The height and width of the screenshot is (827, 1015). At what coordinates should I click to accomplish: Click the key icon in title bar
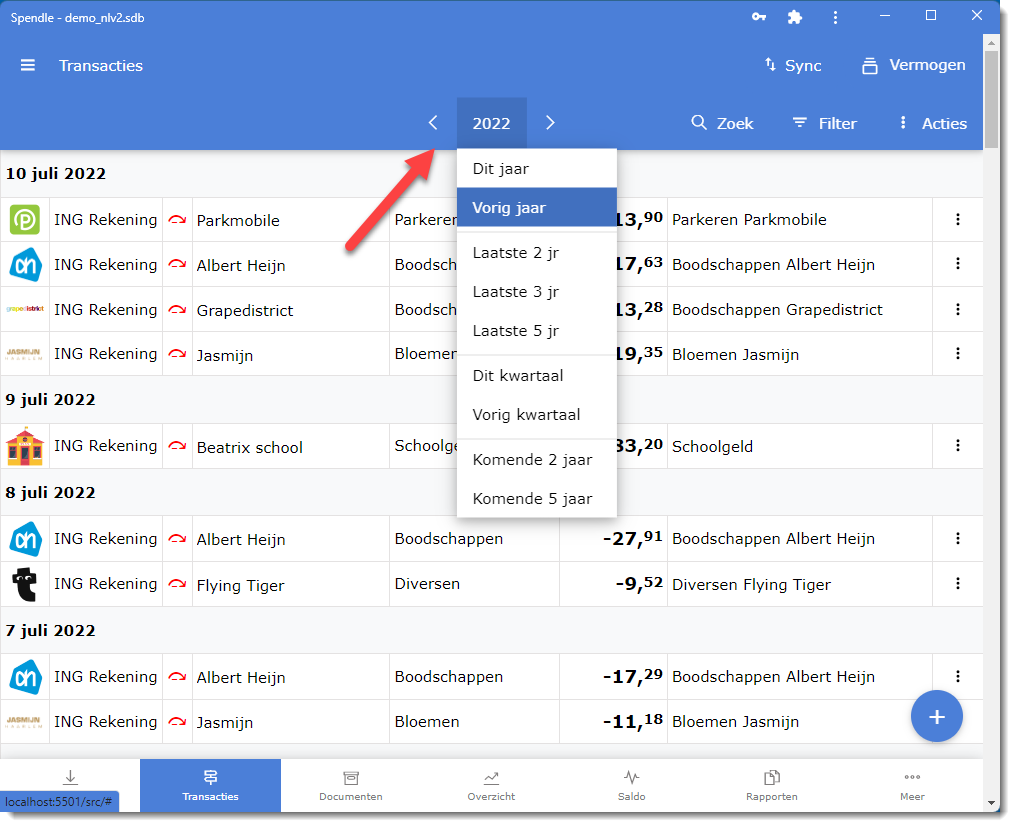pos(759,17)
